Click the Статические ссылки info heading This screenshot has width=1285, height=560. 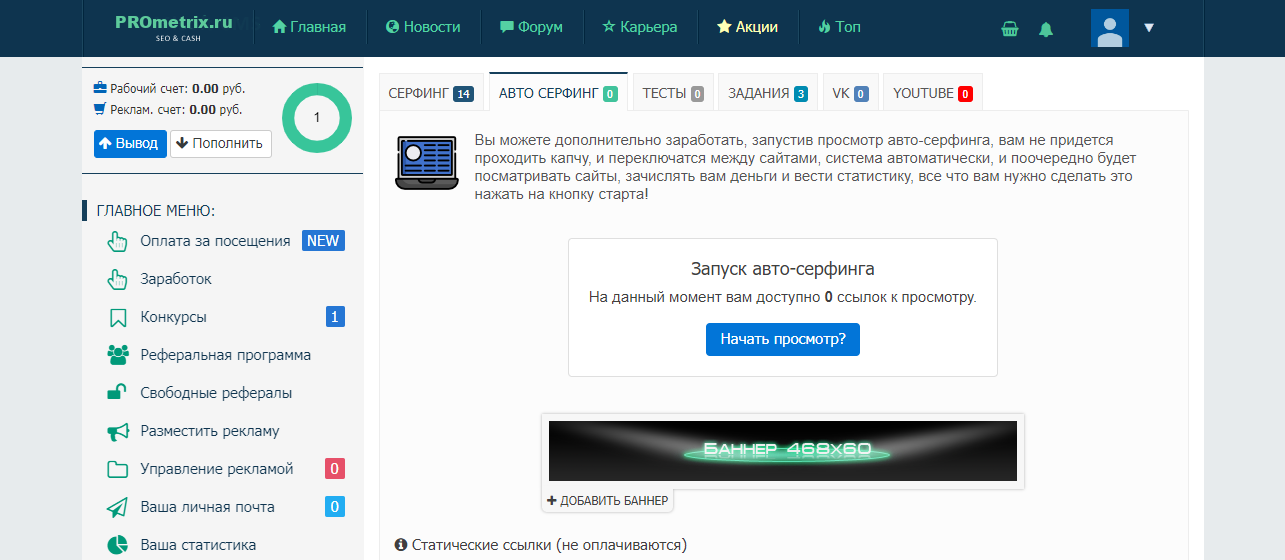point(541,545)
